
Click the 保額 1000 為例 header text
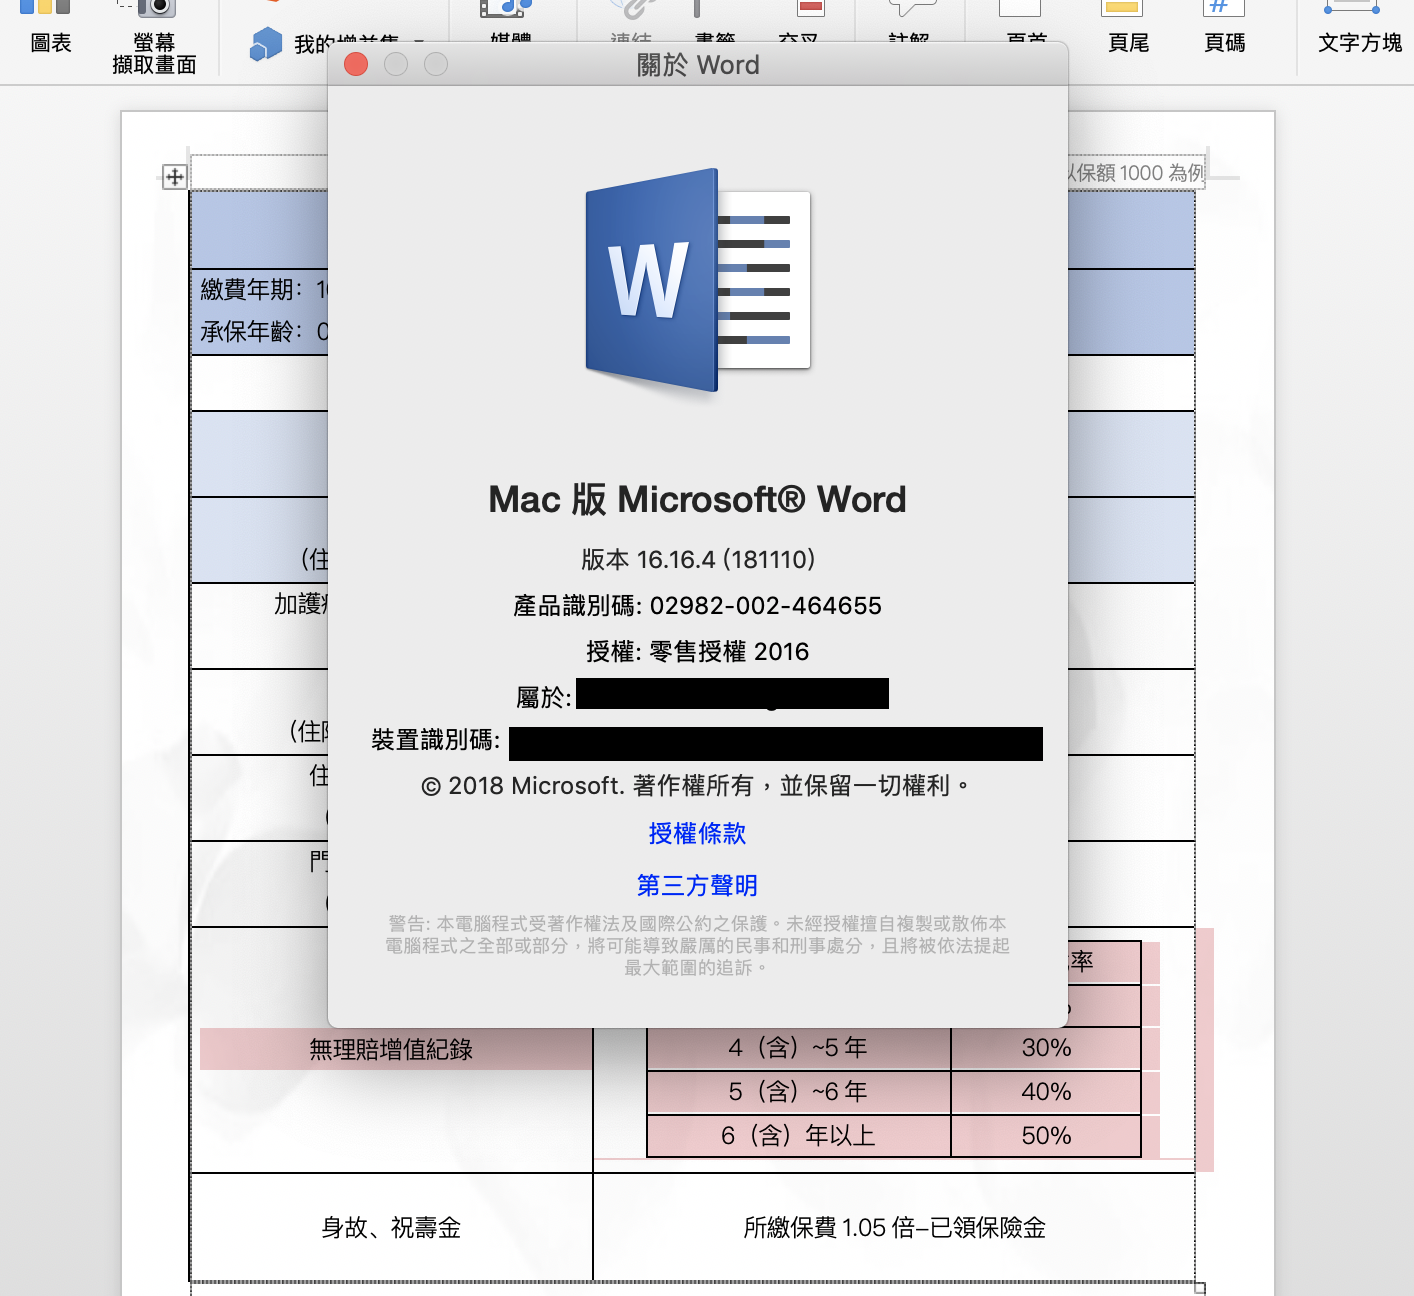coord(1137,173)
